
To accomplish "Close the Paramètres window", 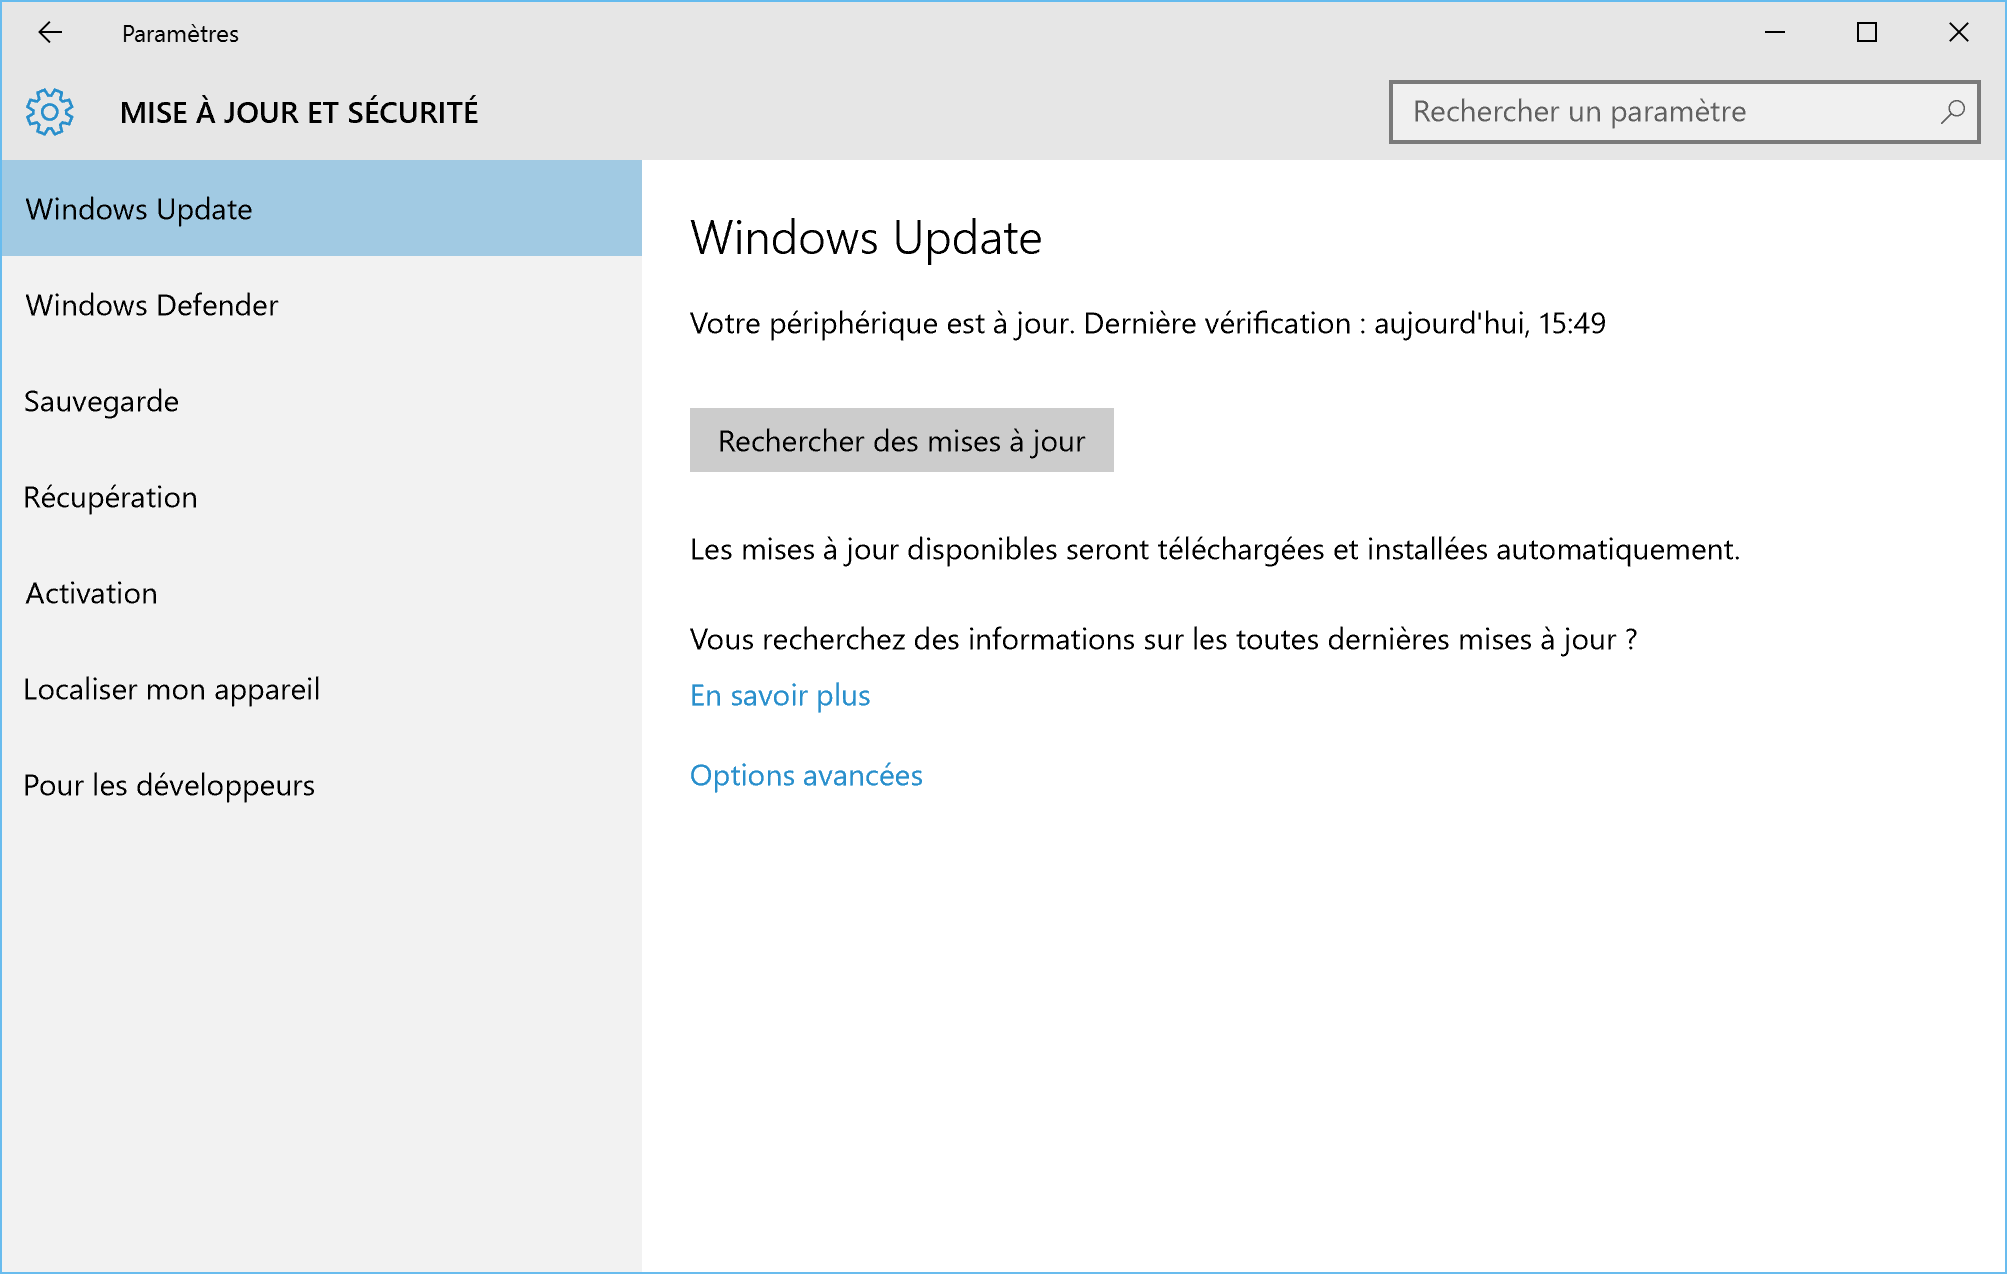I will click(x=1959, y=33).
